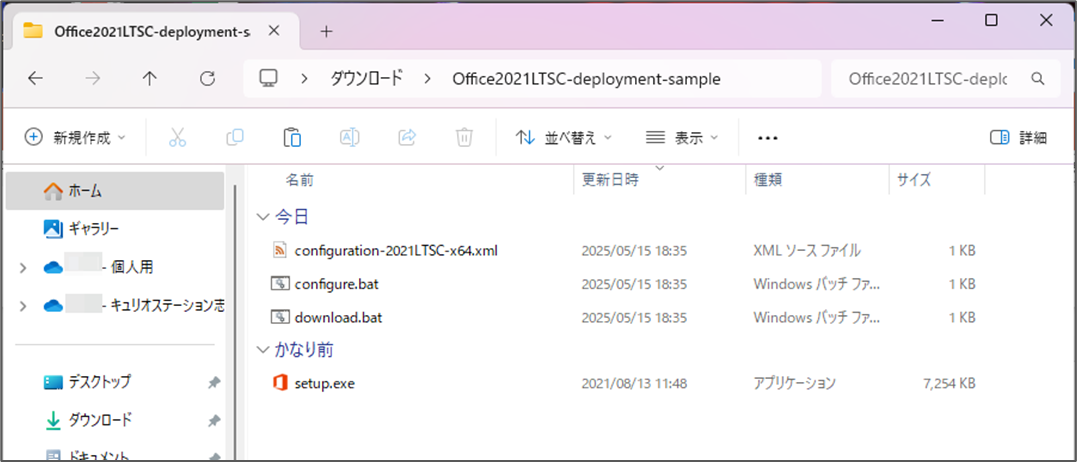Click the configuration XML file icon
The image size is (1077, 462).
click(280, 251)
